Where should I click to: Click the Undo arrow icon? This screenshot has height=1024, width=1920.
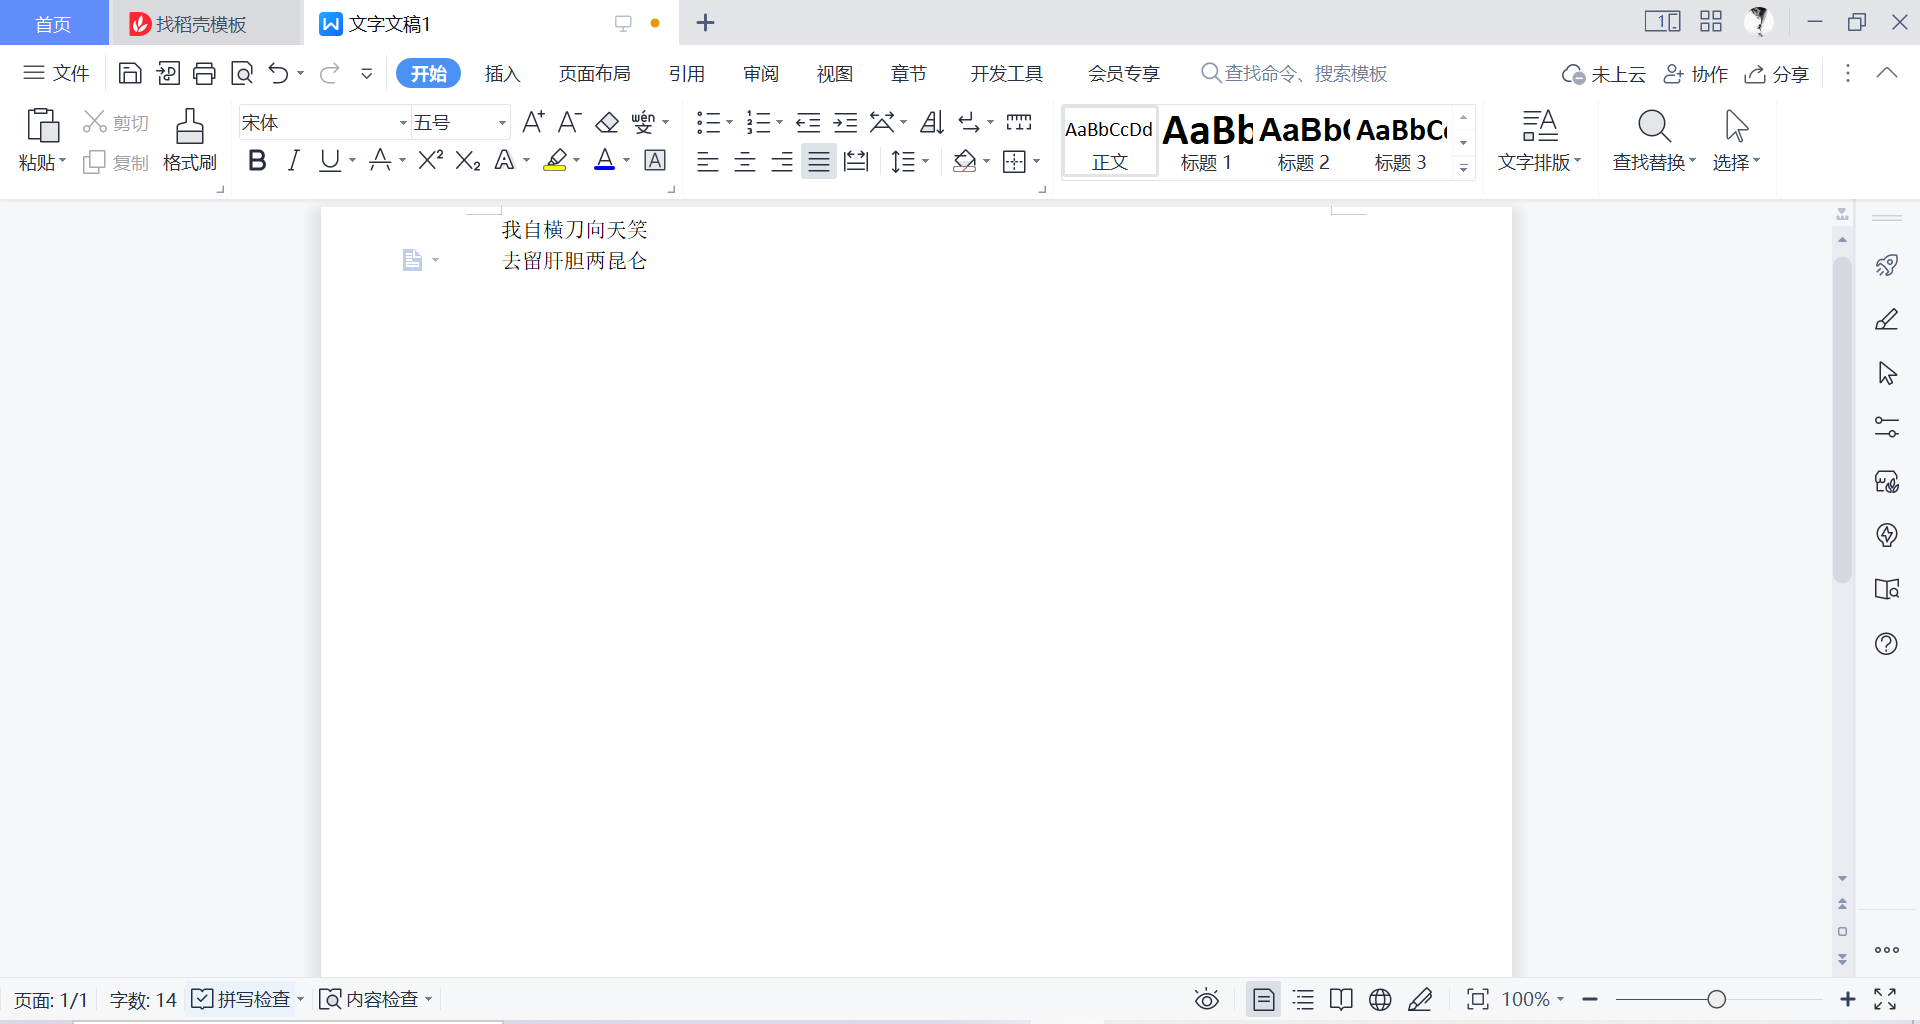click(x=278, y=73)
